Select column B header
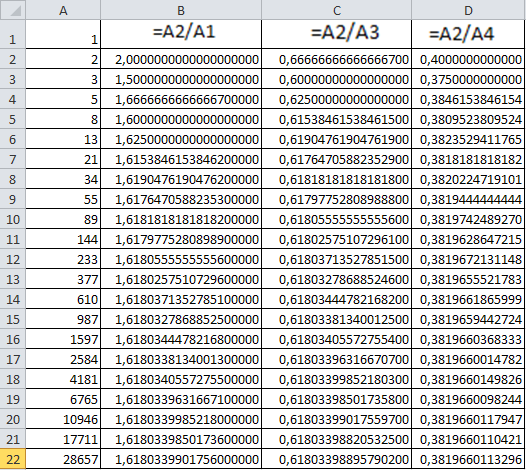This screenshot has height=470, width=526. [181, 10]
